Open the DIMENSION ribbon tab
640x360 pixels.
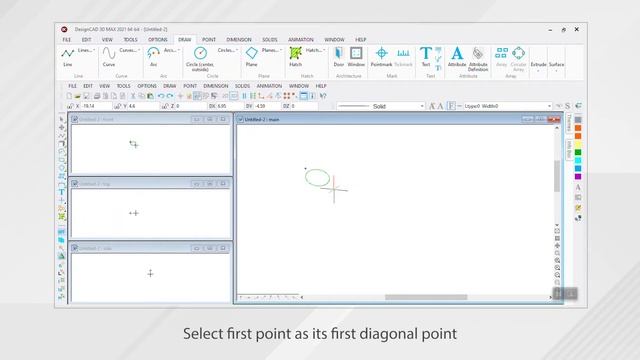tap(239, 40)
